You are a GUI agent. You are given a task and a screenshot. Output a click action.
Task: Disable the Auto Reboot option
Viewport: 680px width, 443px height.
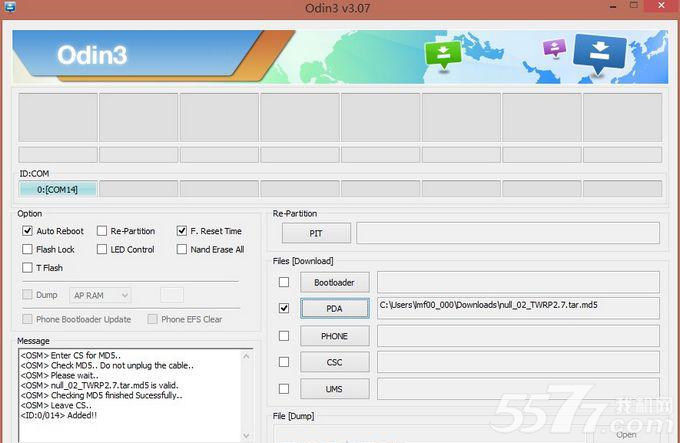click(x=27, y=231)
